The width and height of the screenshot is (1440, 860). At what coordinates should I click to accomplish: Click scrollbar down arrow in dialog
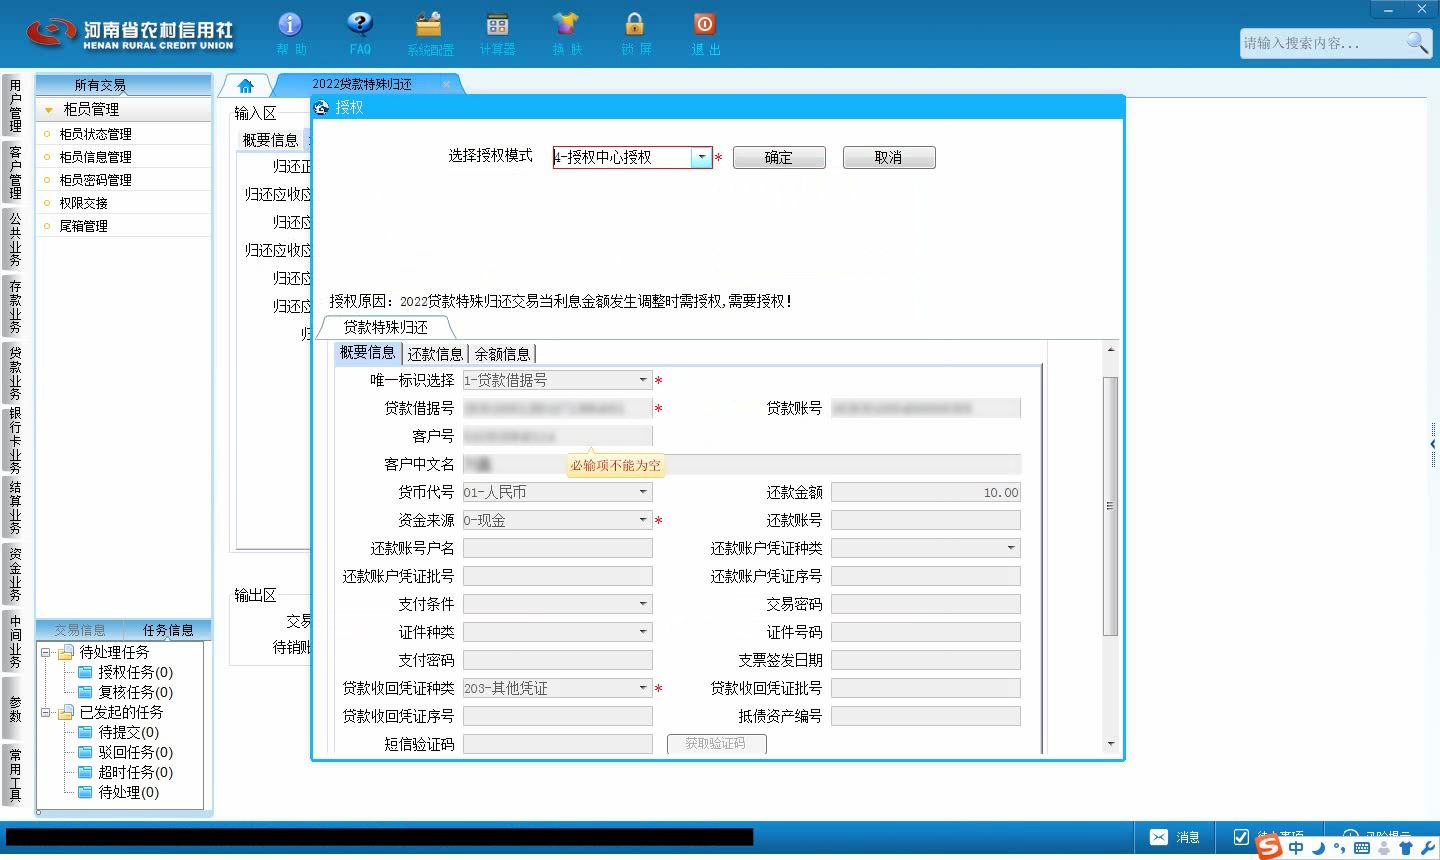(1110, 745)
